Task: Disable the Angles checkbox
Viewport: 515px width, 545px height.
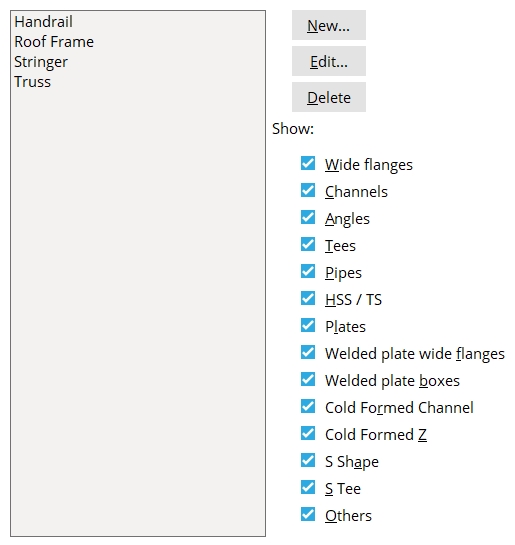Action: (x=308, y=218)
